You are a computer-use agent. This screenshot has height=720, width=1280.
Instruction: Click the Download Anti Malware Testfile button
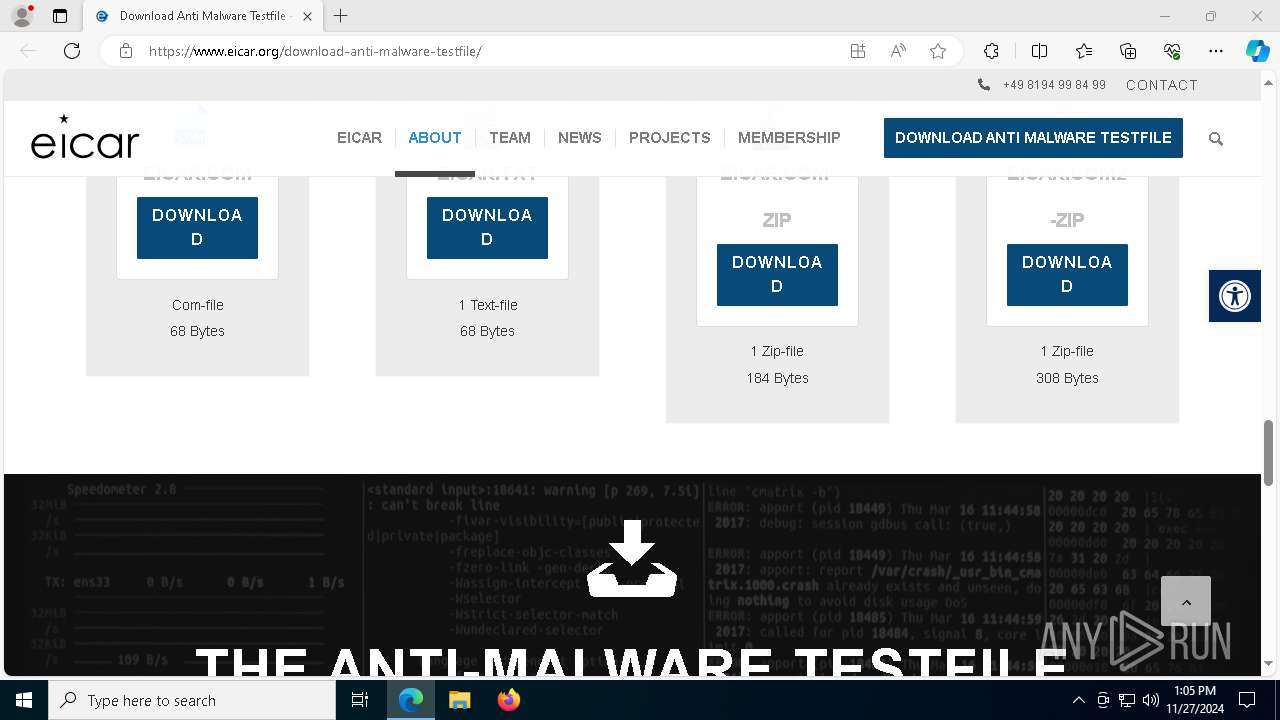click(1033, 138)
